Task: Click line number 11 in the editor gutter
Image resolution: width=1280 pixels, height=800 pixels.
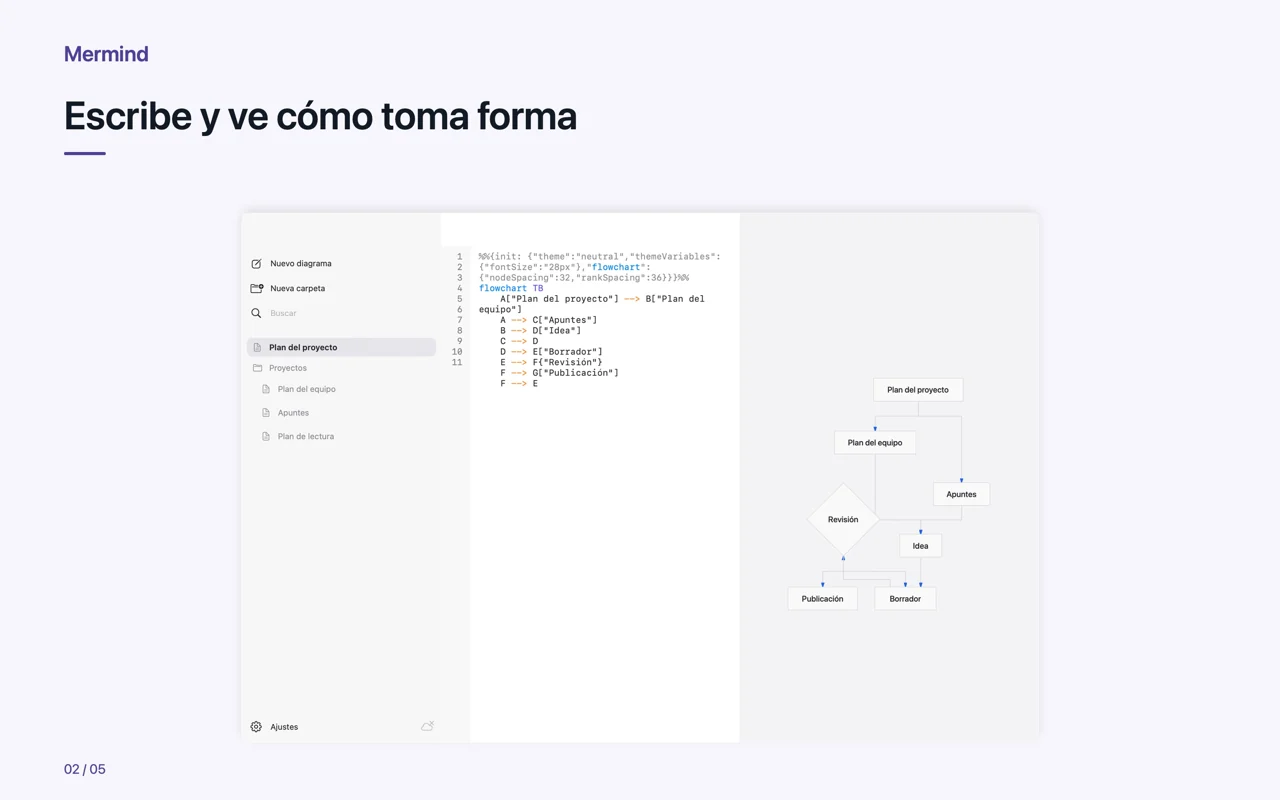Action: point(457,362)
